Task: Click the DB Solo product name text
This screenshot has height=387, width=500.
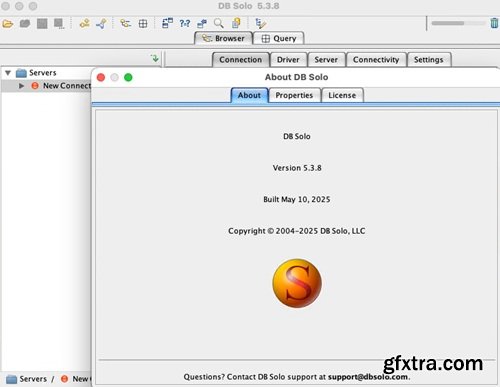Action: pos(297,136)
